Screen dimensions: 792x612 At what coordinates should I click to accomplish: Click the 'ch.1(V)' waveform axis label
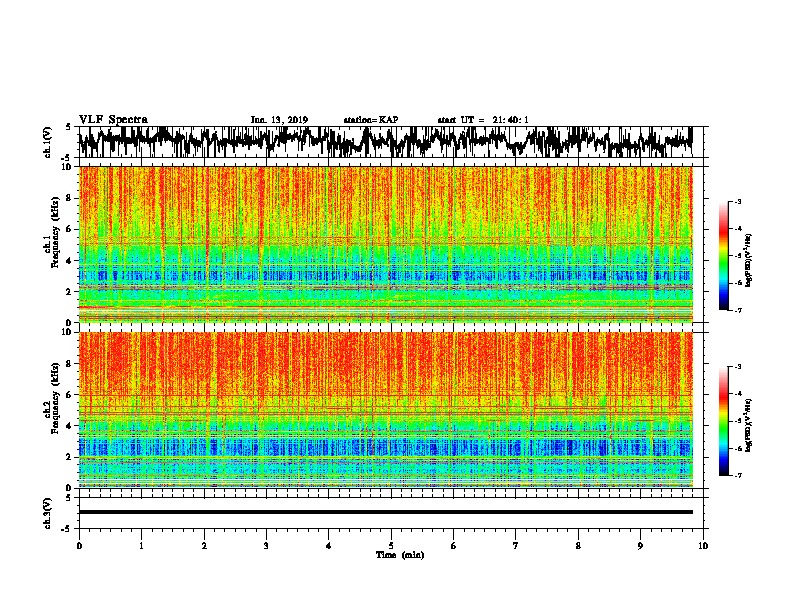(48, 142)
